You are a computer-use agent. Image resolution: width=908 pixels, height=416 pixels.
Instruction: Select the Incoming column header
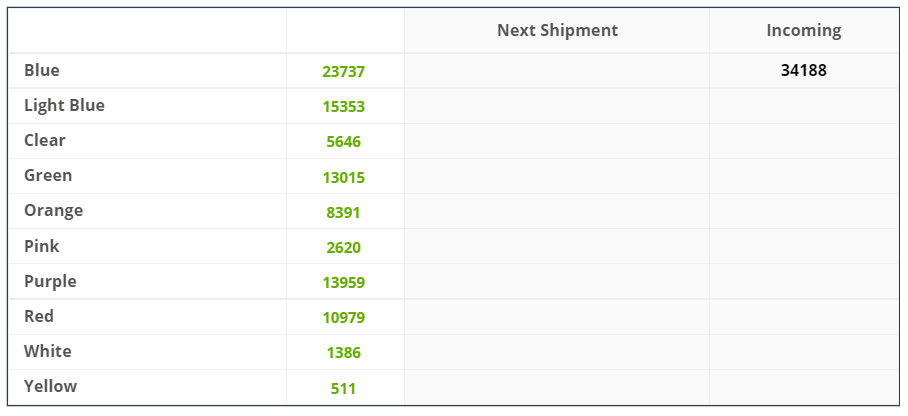[x=804, y=30]
